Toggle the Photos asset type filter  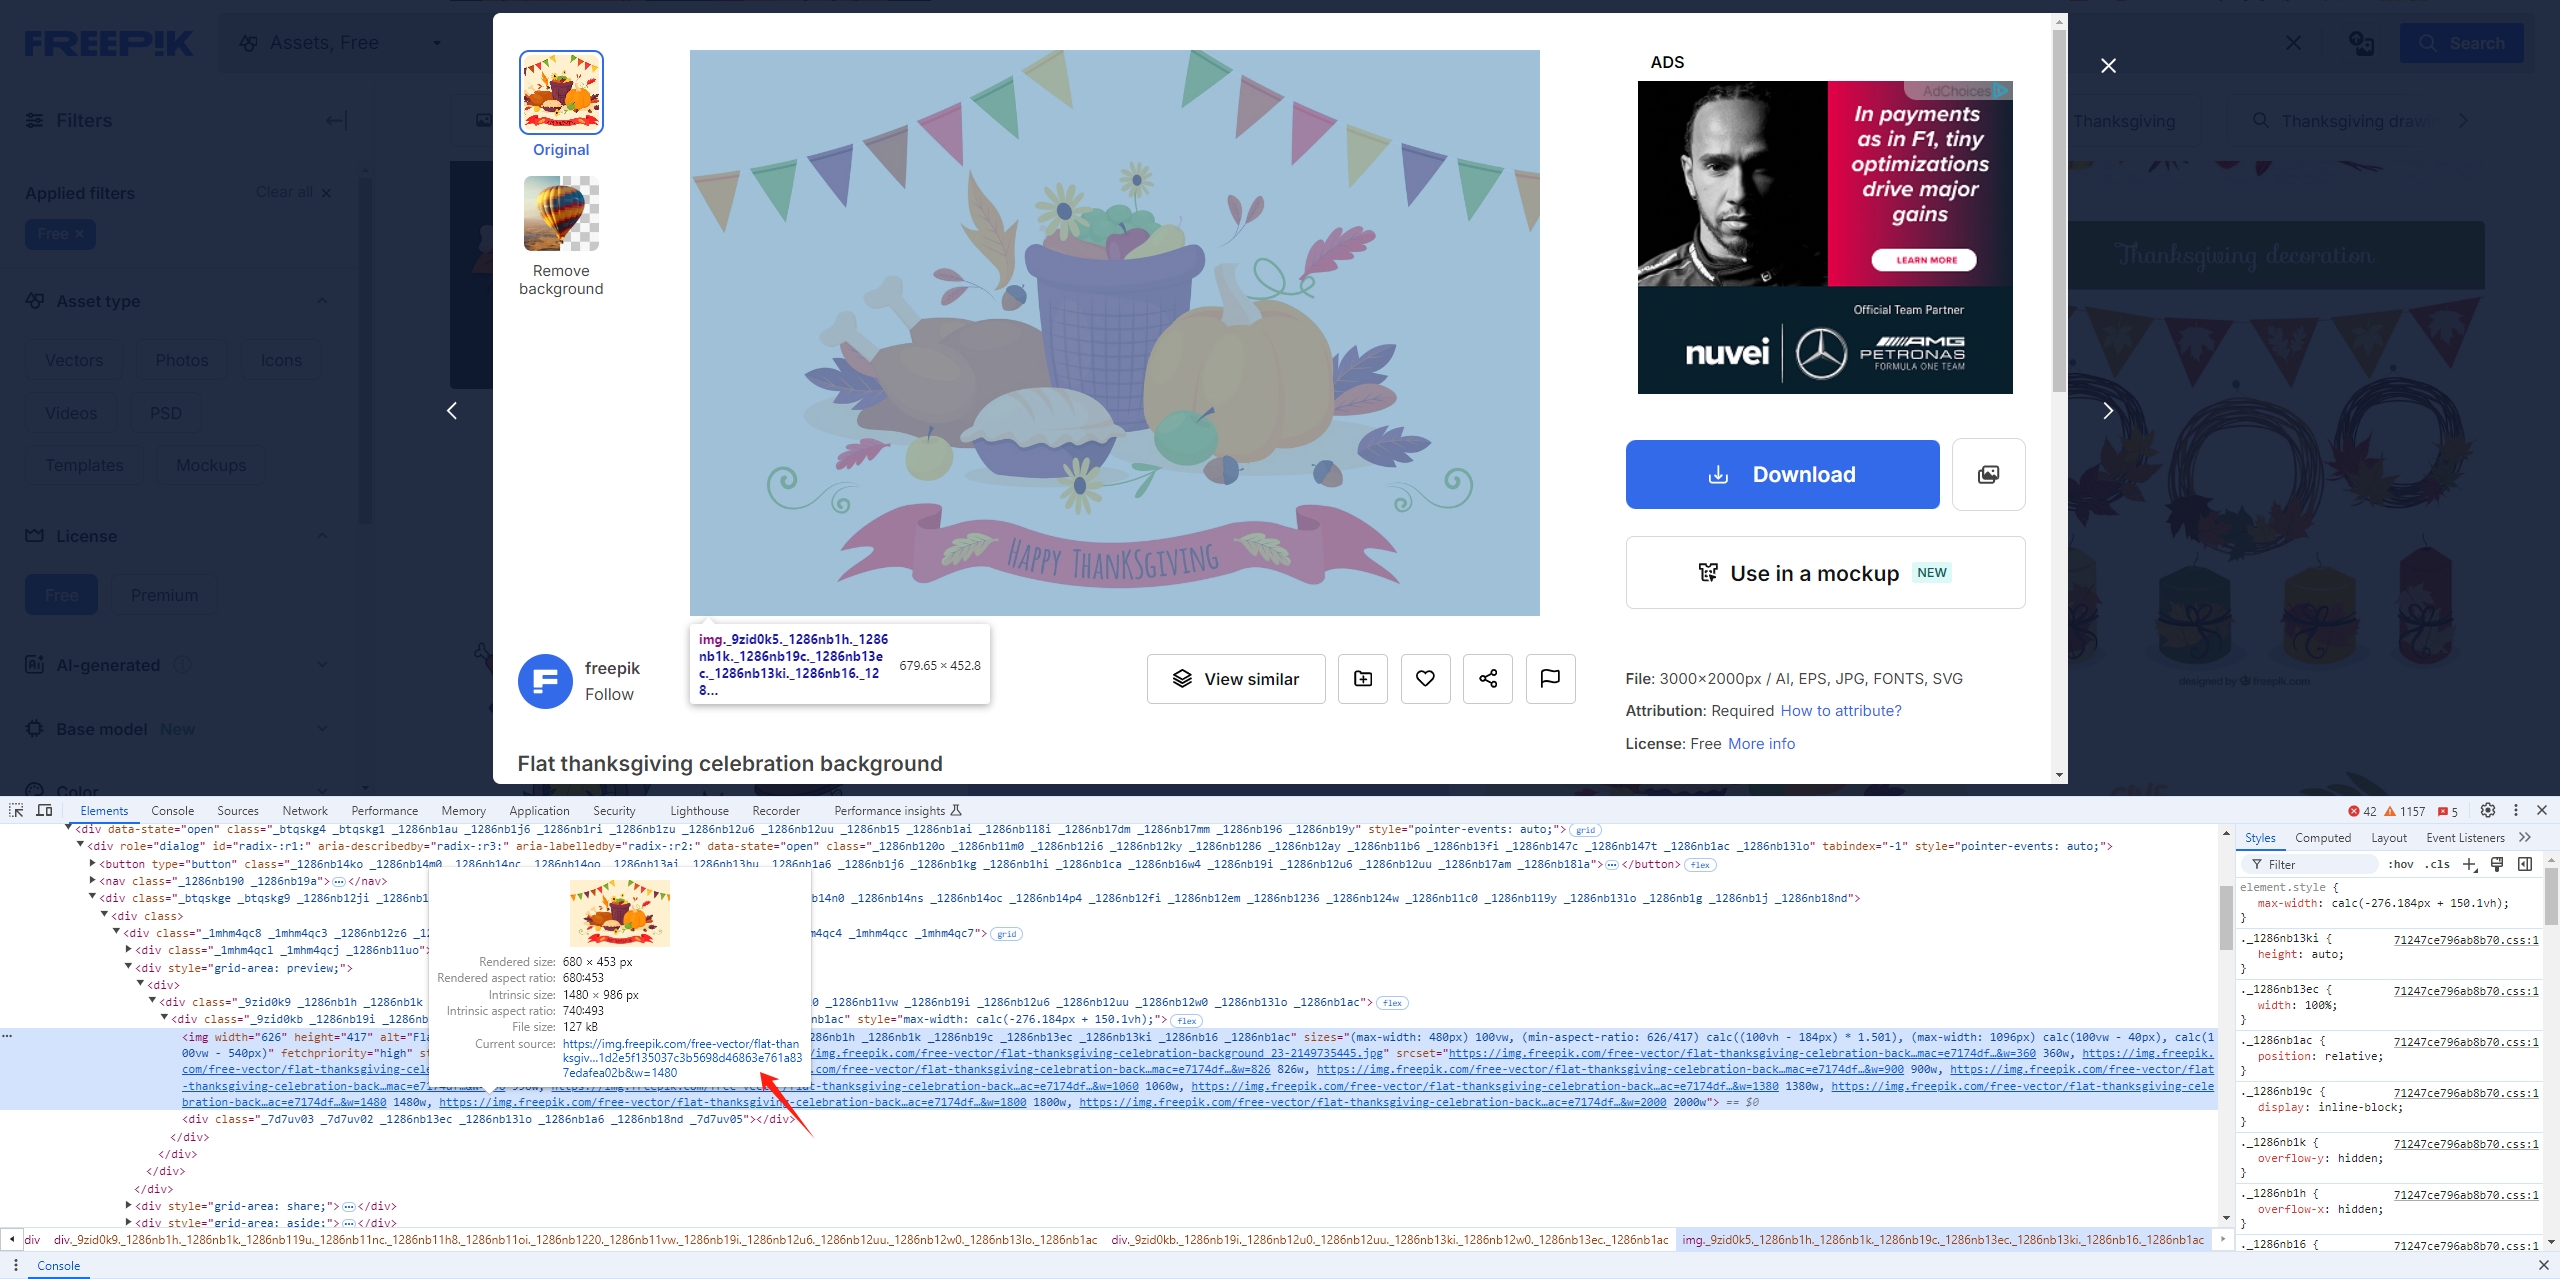click(x=181, y=359)
